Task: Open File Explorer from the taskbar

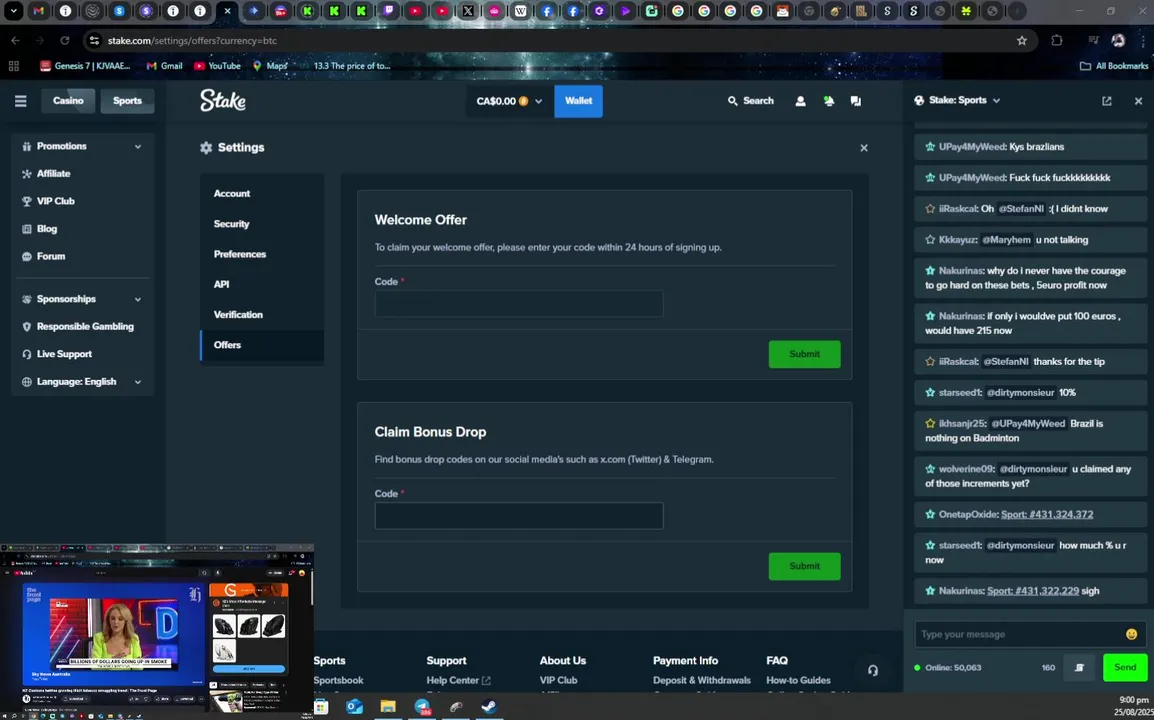Action: click(388, 707)
